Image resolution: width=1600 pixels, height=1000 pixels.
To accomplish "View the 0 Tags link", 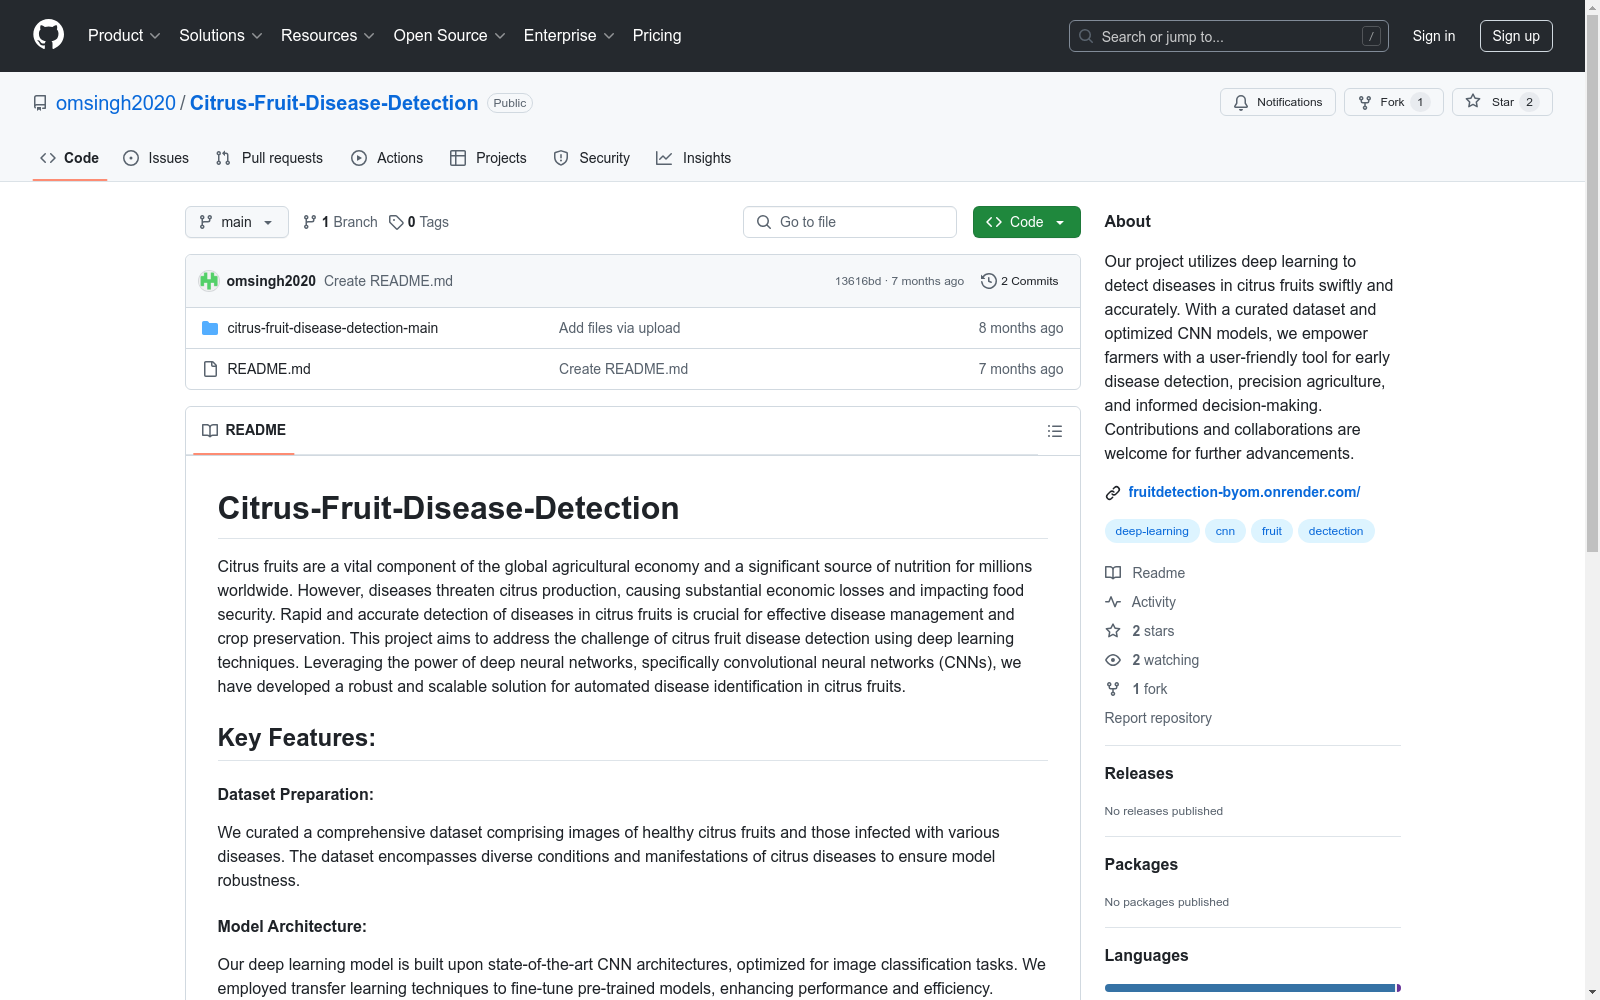I will click(x=419, y=222).
